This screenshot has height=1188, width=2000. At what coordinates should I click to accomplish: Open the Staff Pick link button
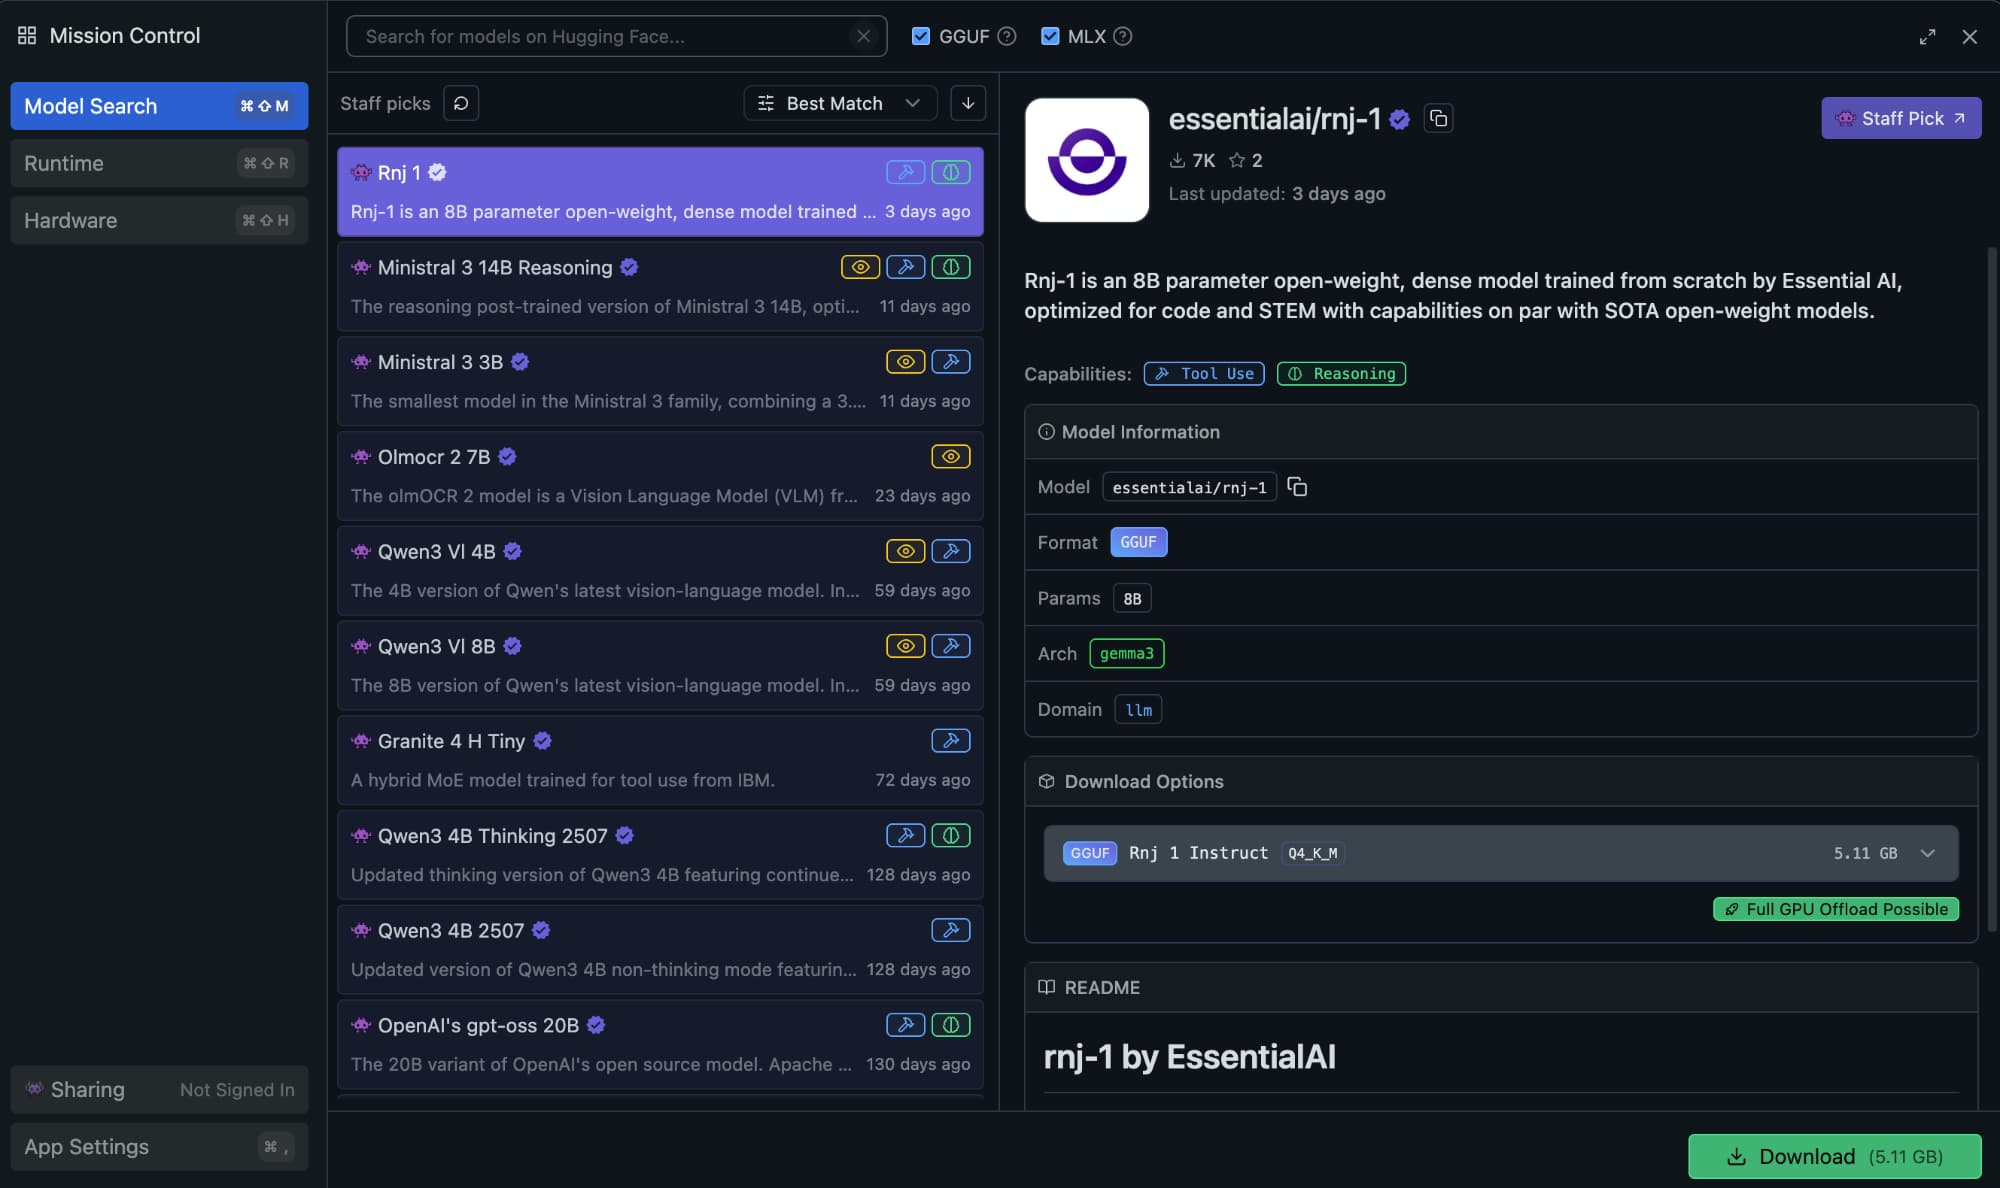click(1900, 118)
